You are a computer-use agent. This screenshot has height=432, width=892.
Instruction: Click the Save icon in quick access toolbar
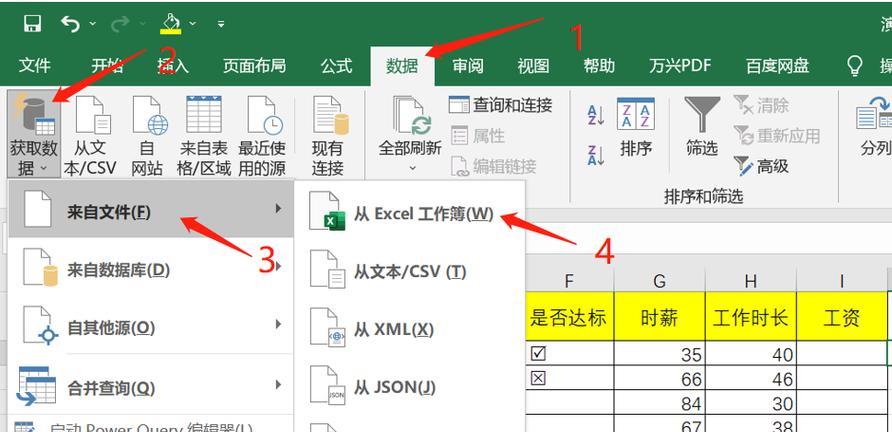(x=32, y=24)
